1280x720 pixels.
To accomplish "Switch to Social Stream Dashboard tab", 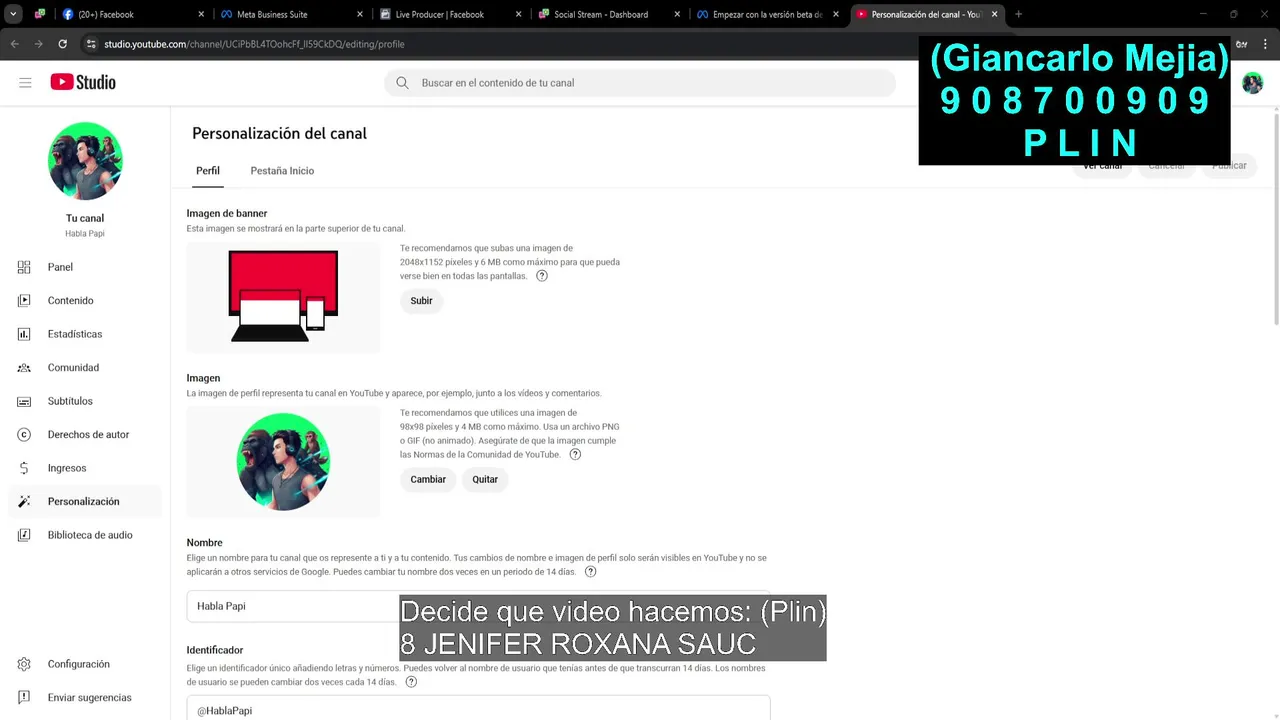I will pyautogui.click(x=610, y=14).
